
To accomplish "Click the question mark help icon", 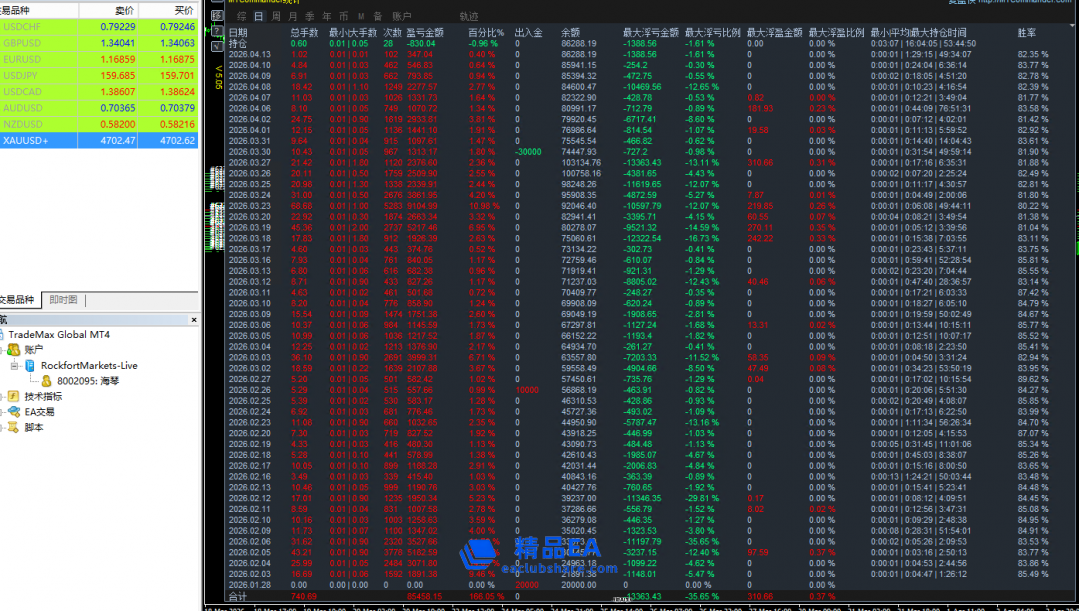I will coord(217,31).
